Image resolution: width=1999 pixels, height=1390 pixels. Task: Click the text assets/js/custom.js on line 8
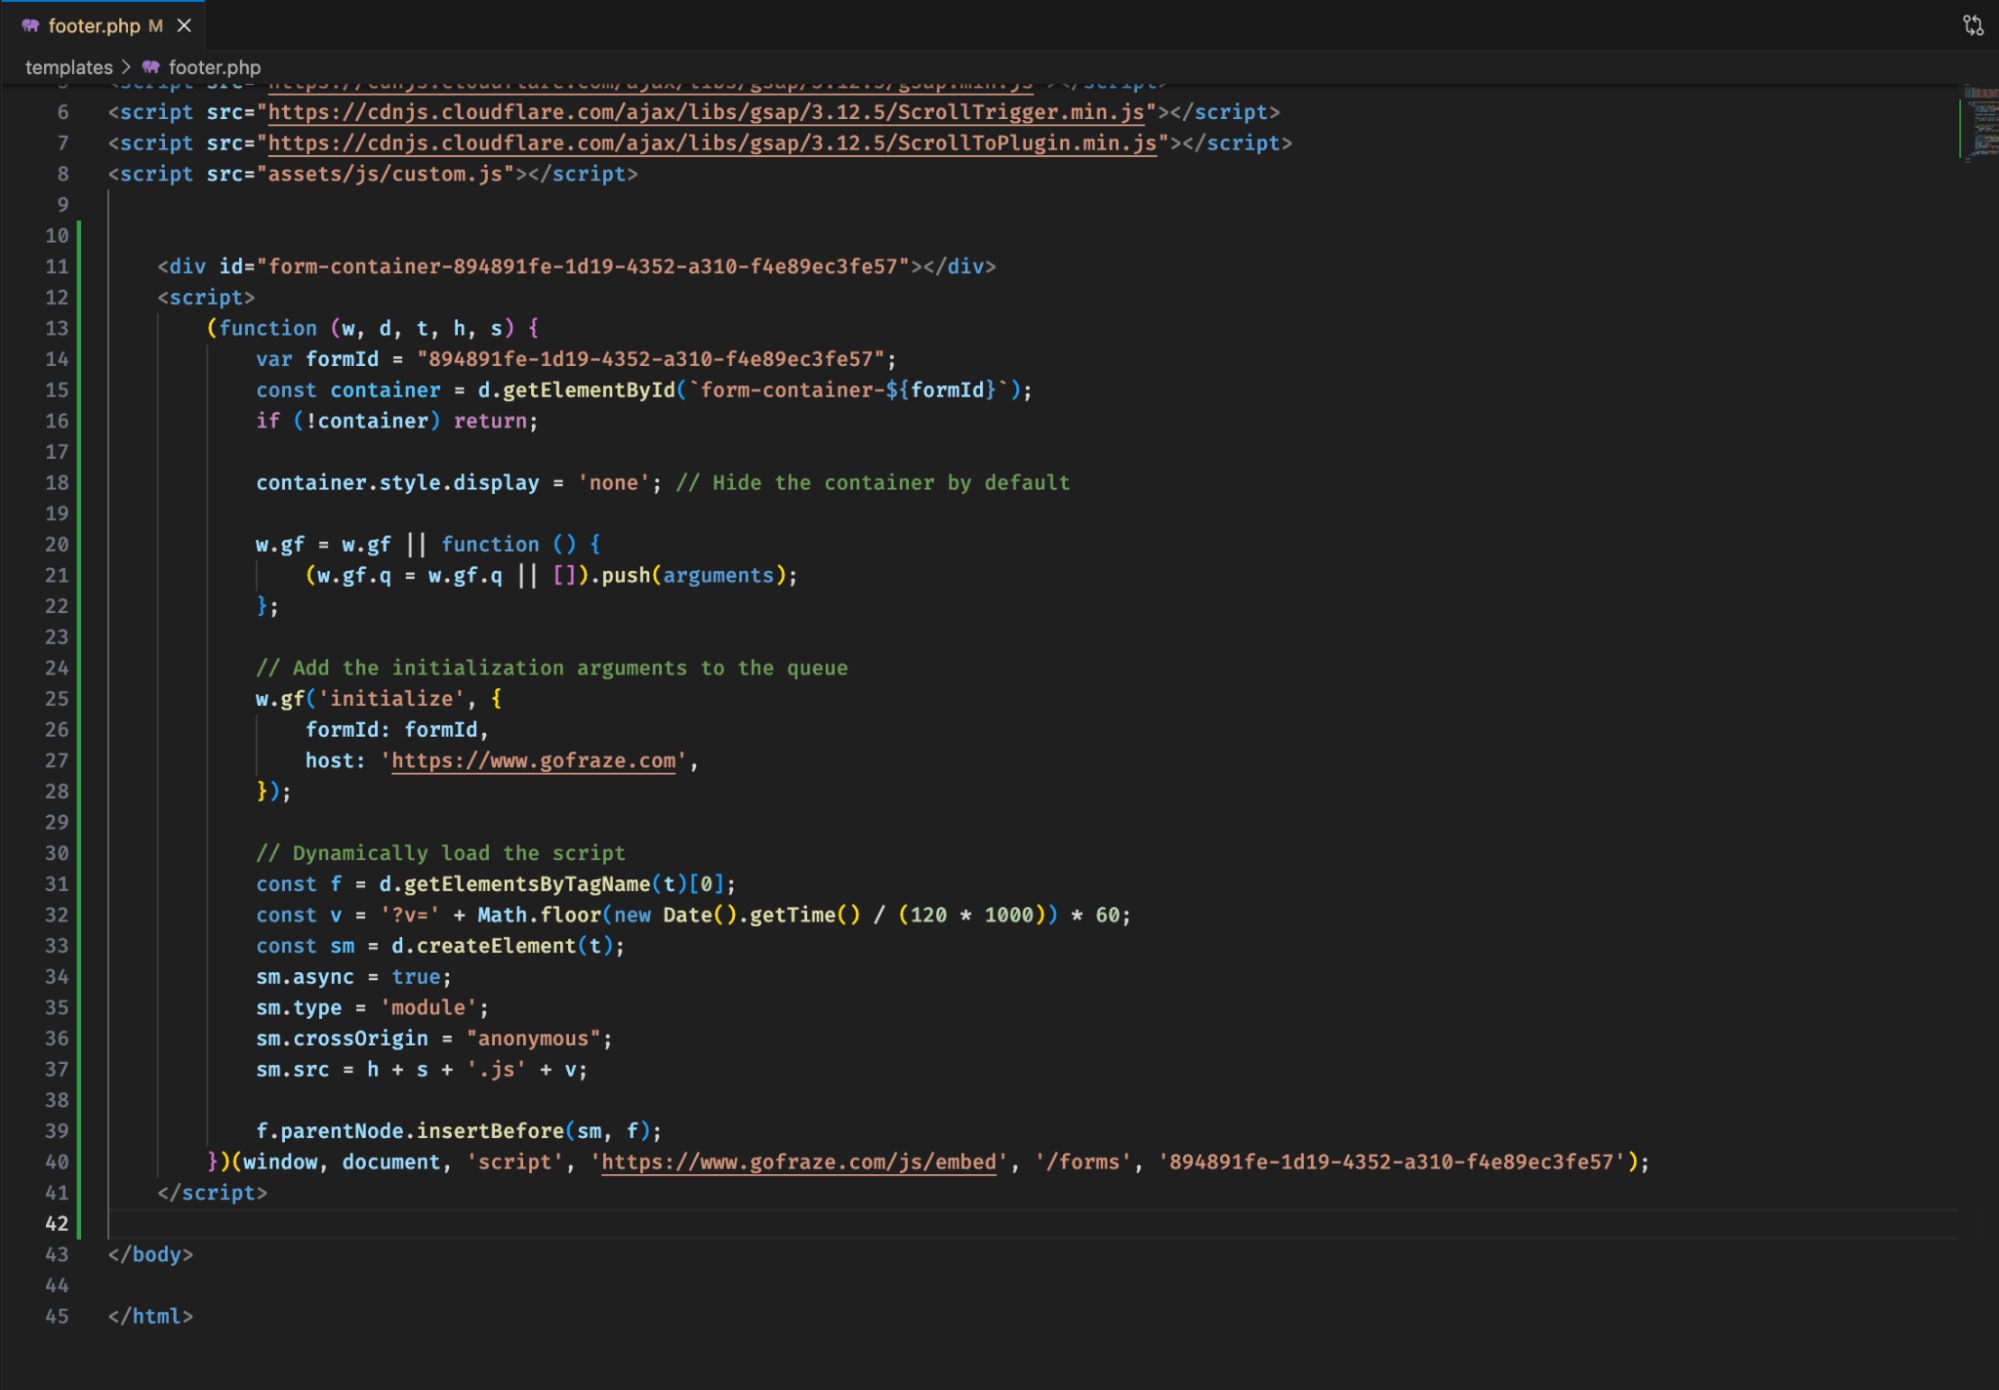coord(385,174)
